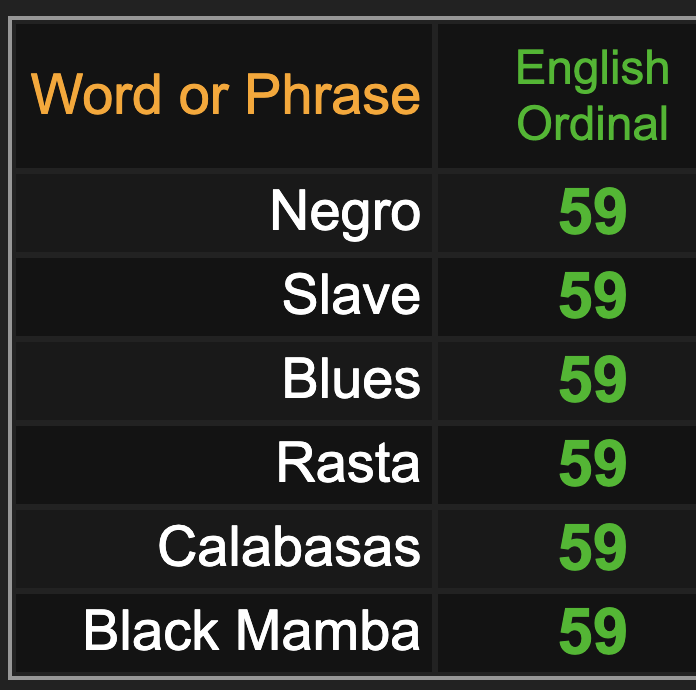Click the word 'Black' in last row
The width and height of the screenshot is (696, 690).
pos(151,631)
